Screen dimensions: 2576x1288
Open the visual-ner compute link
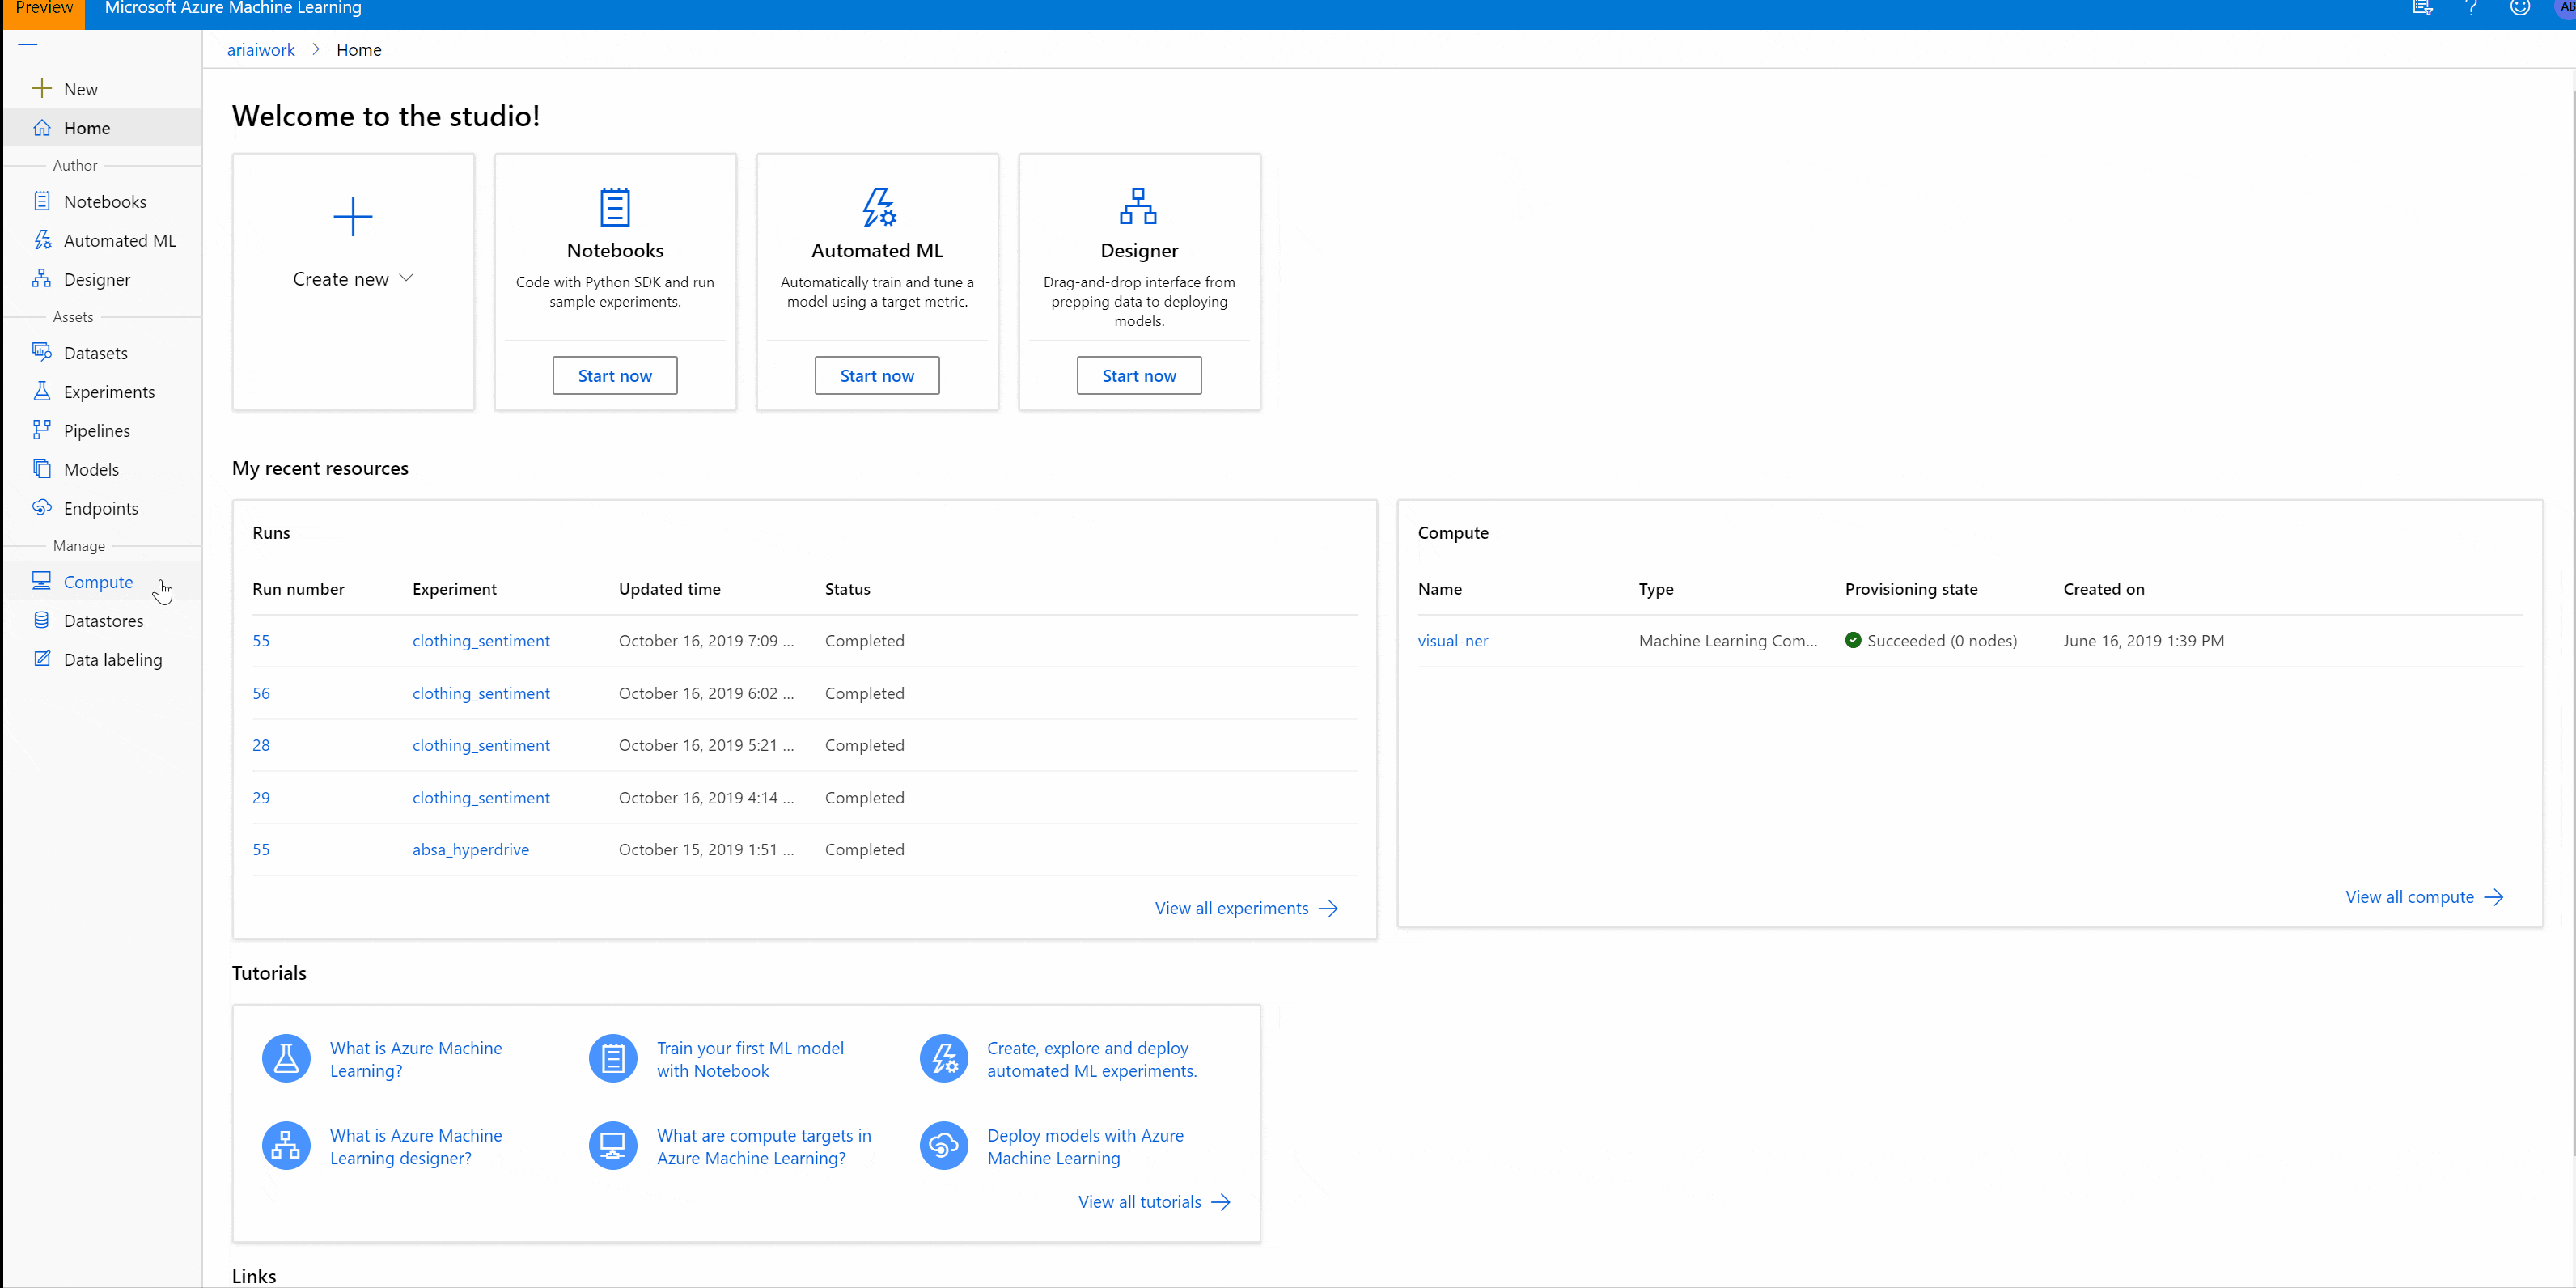[x=1452, y=640]
